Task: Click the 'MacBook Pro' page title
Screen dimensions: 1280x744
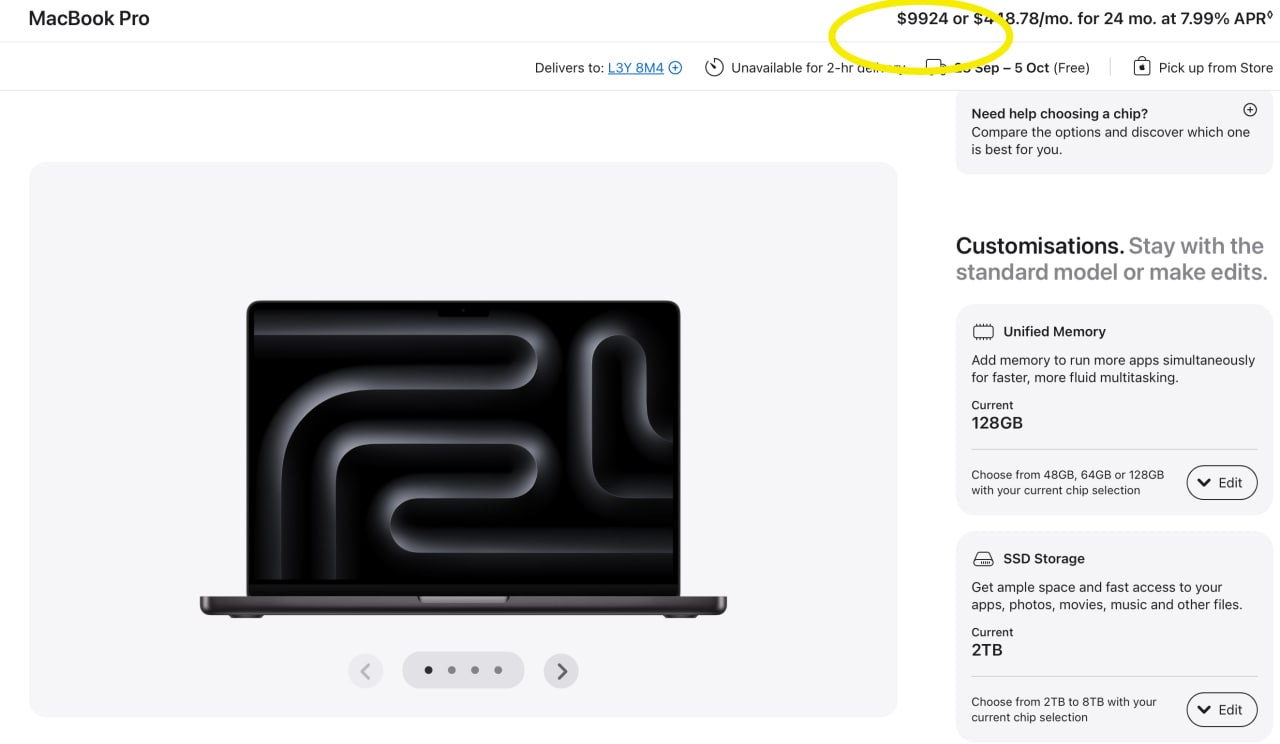Action: (89, 18)
